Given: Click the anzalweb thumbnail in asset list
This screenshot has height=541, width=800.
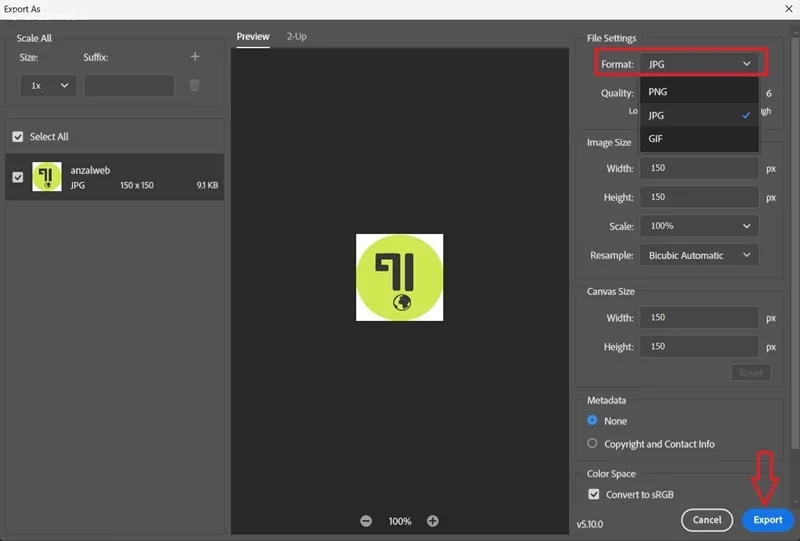Looking at the screenshot, I should click(47, 177).
